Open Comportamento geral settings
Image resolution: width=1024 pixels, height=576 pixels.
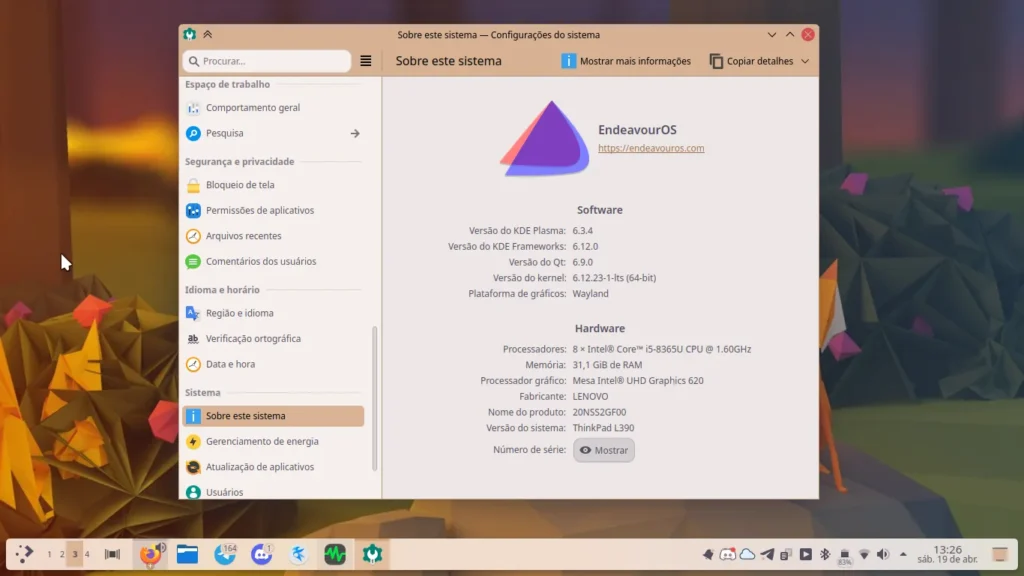click(273, 108)
